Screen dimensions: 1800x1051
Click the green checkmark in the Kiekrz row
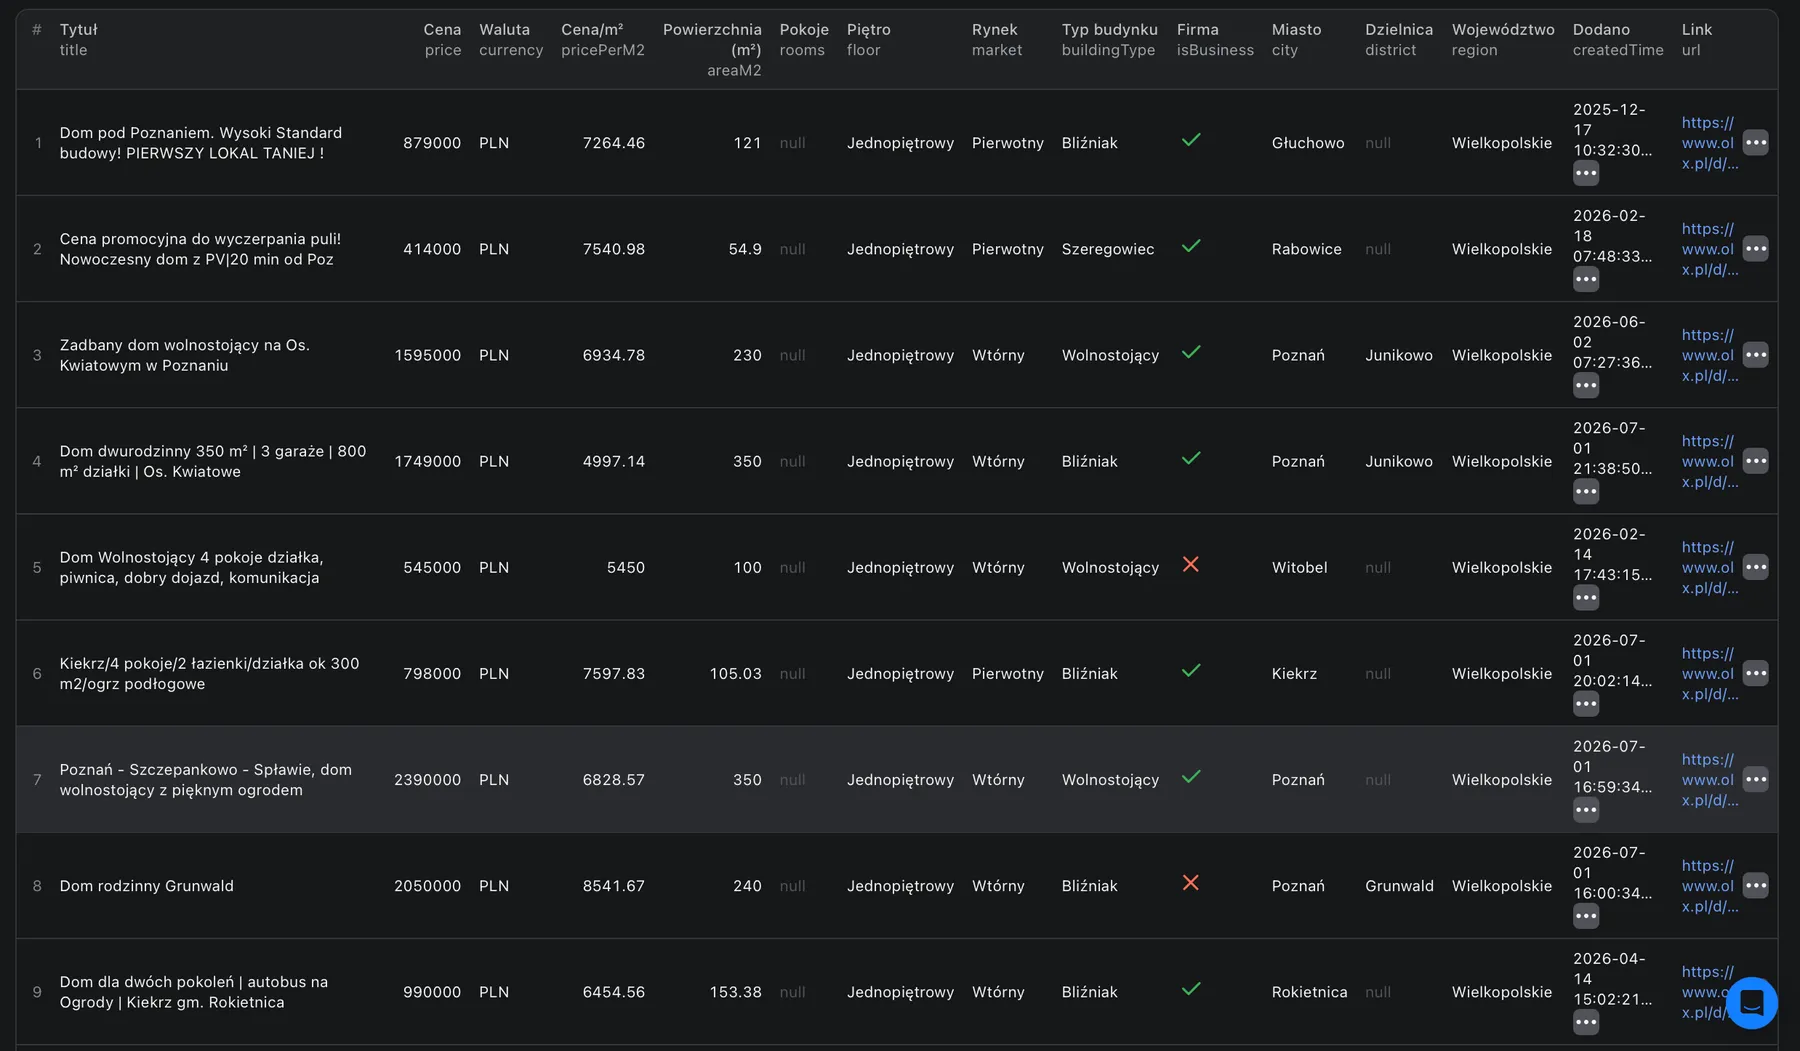click(1191, 670)
